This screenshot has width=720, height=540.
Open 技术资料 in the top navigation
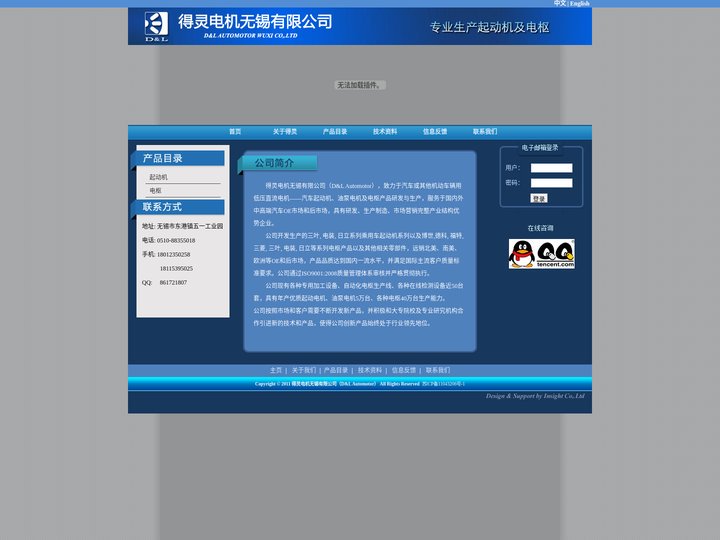pos(385,131)
